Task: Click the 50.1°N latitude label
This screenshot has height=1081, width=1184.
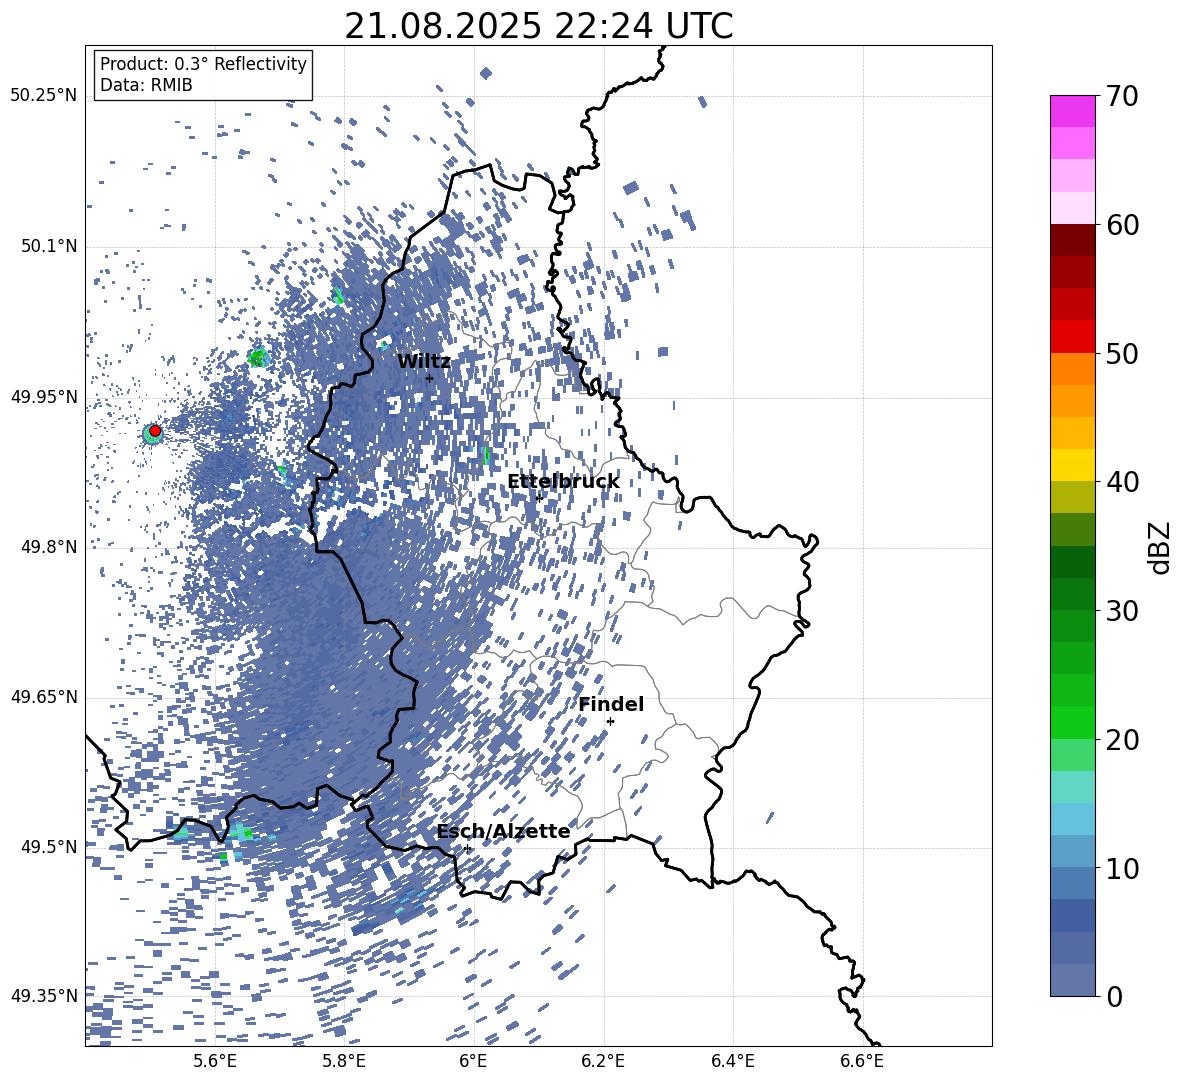Action: 48,246
